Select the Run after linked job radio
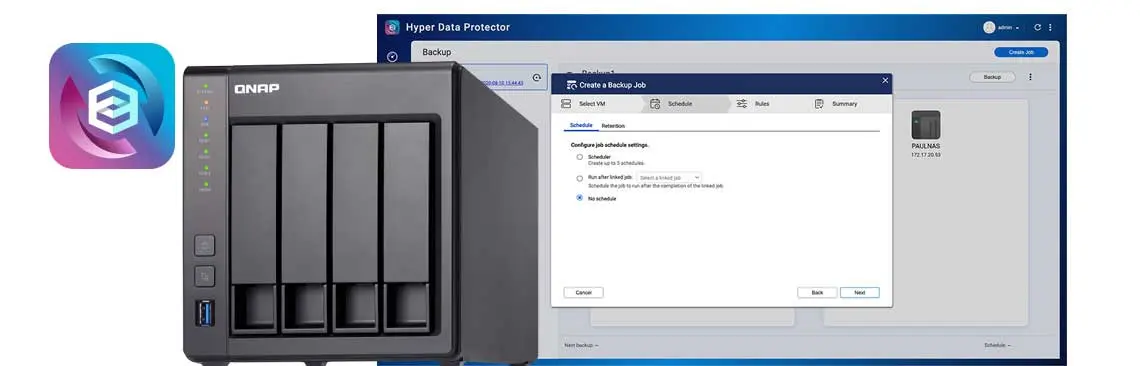 coord(579,178)
